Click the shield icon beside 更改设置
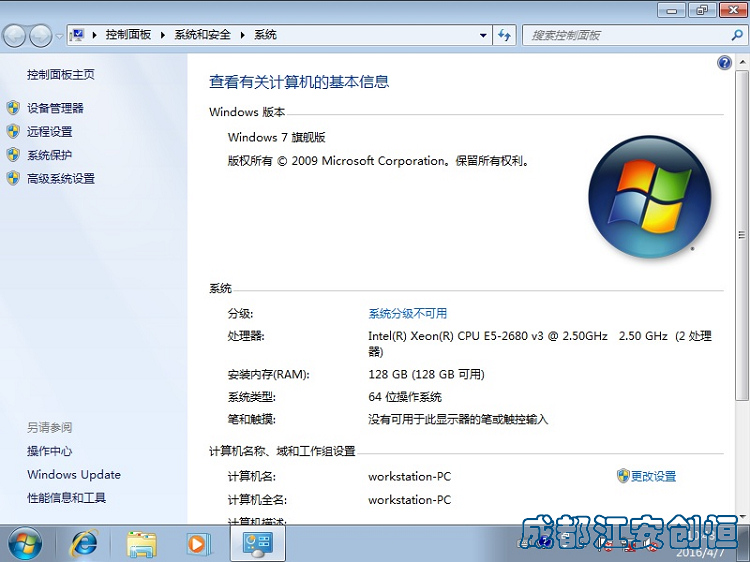Image resolution: width=750 pixels, height=562 pixels. (x=623, y=476)
